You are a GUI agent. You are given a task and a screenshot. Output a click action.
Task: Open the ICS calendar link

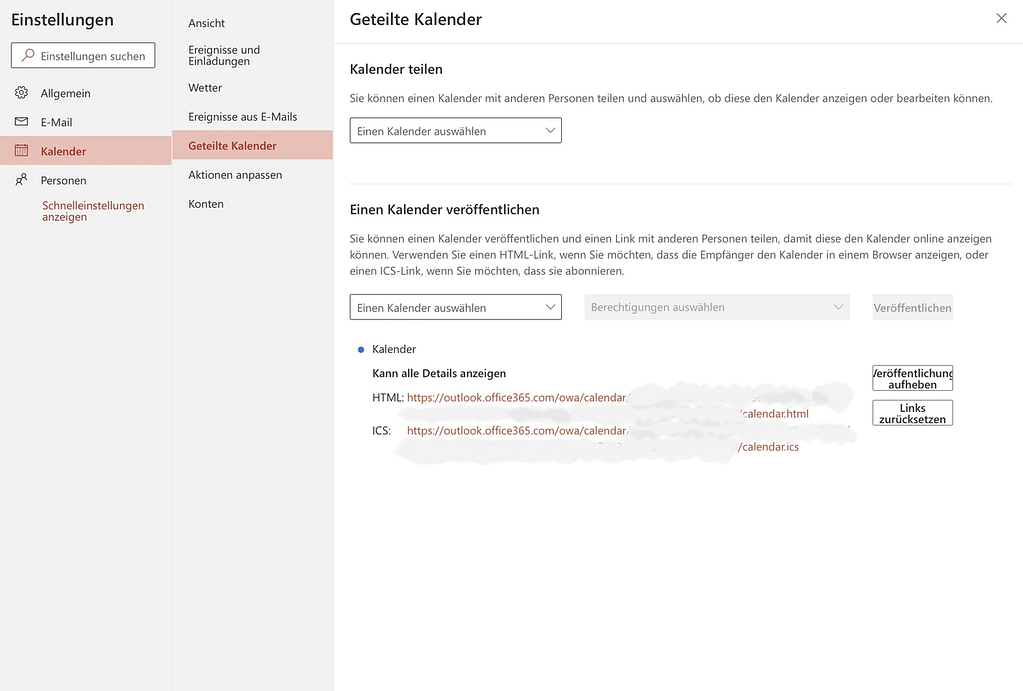click(517, 431)
